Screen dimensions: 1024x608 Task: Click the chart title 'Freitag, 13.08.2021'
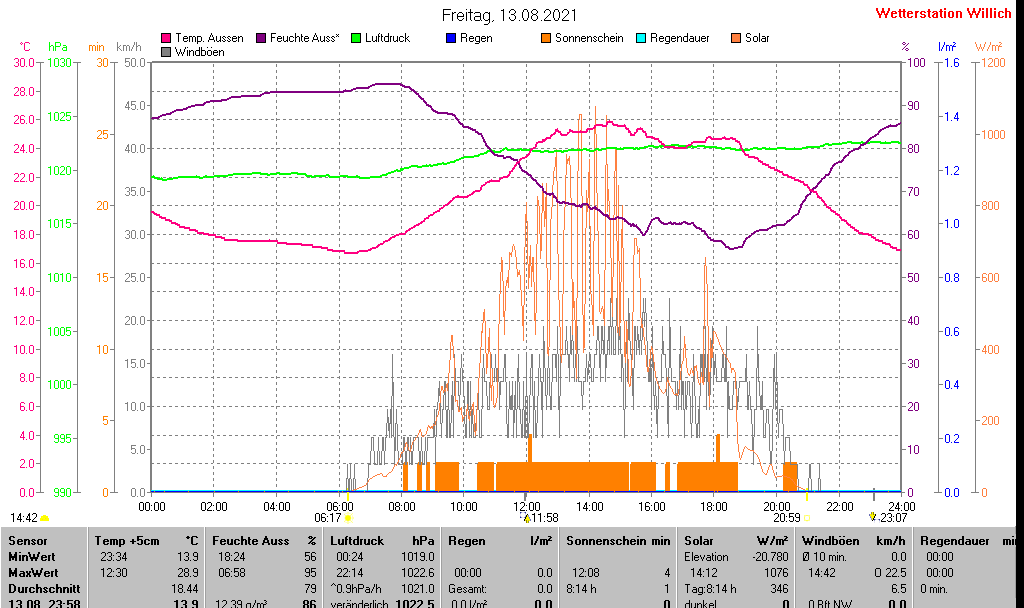click(509, 15)
